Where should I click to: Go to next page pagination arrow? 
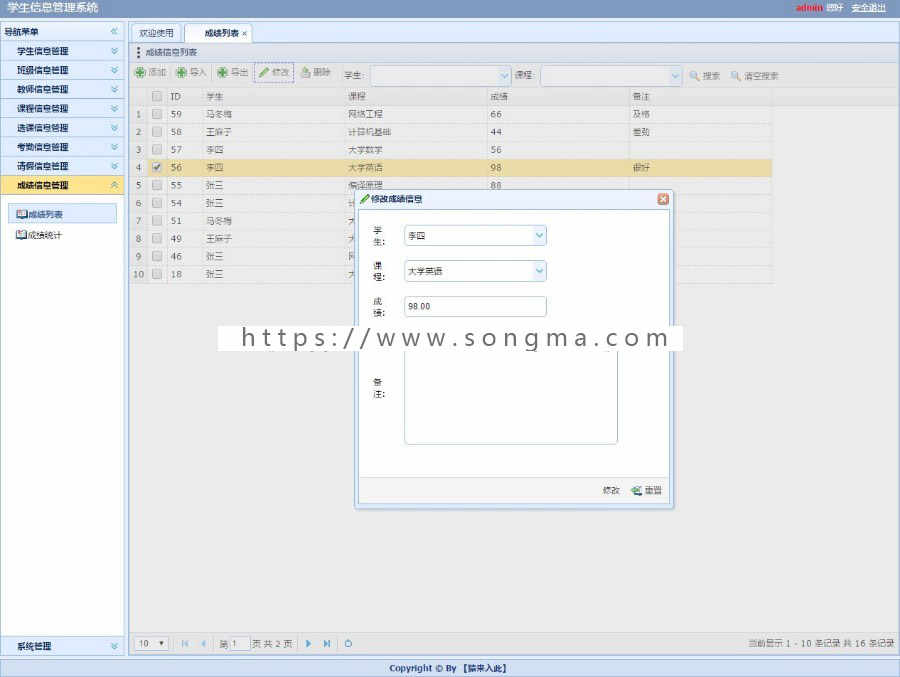coord(308,644)
